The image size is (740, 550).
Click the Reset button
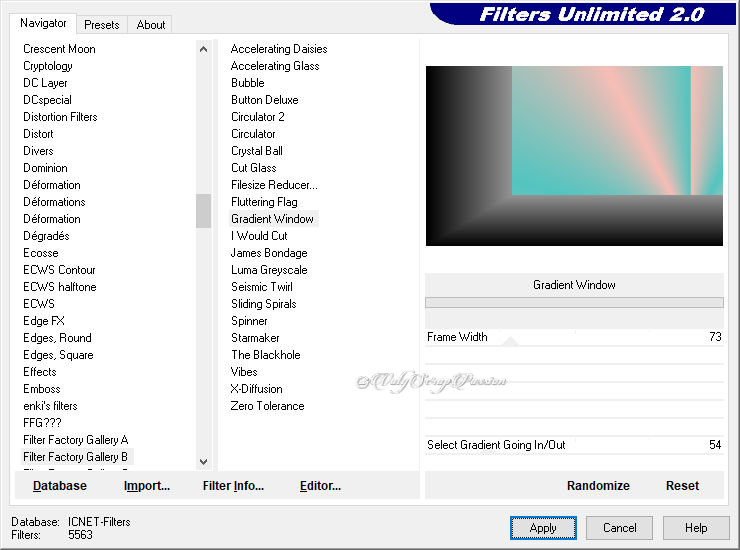[x=682, y=486]
